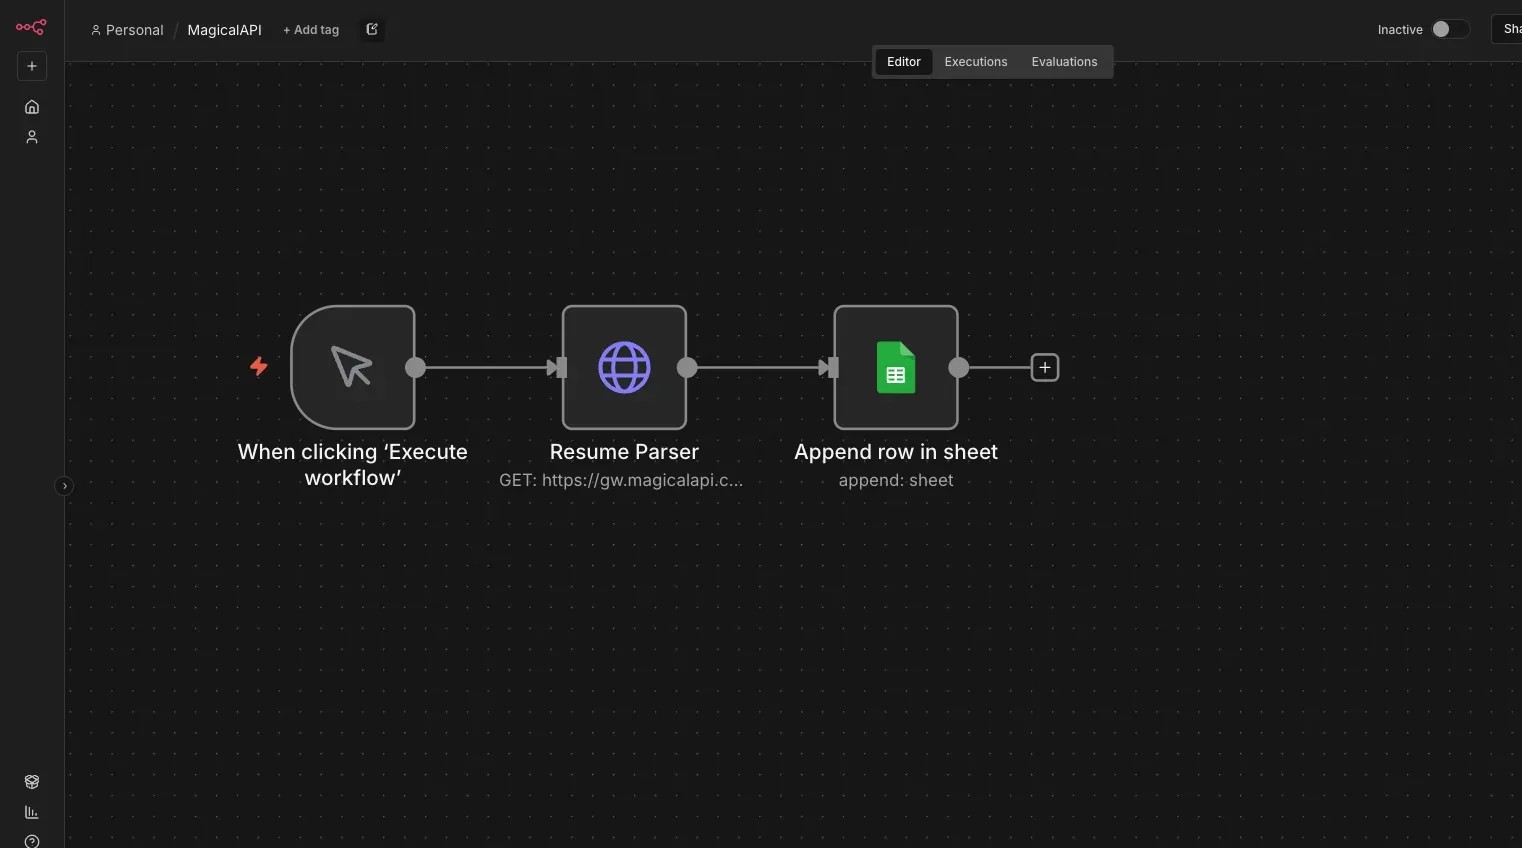
Task: Click the plus create button in sidebar
Action: 32,66
